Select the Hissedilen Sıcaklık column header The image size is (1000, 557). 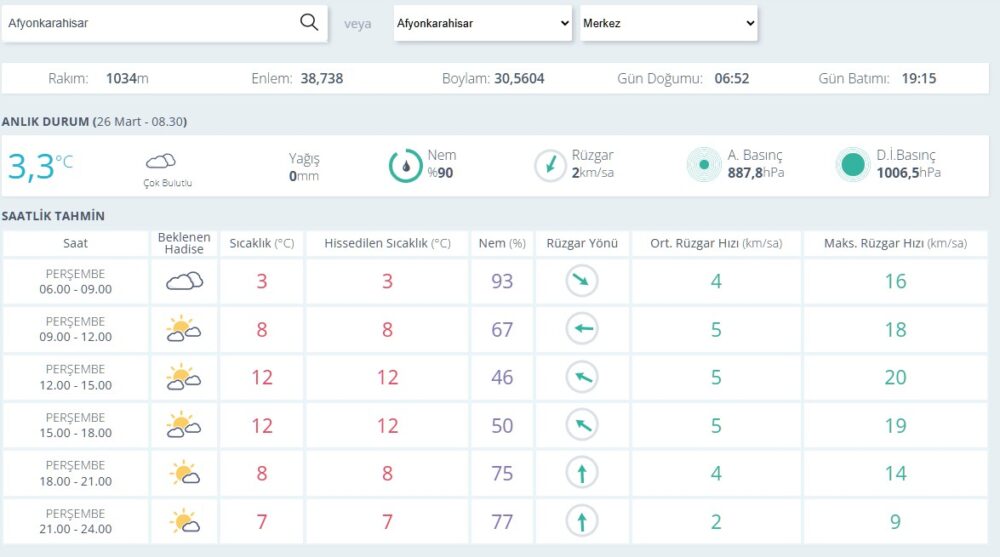[387, 243]
